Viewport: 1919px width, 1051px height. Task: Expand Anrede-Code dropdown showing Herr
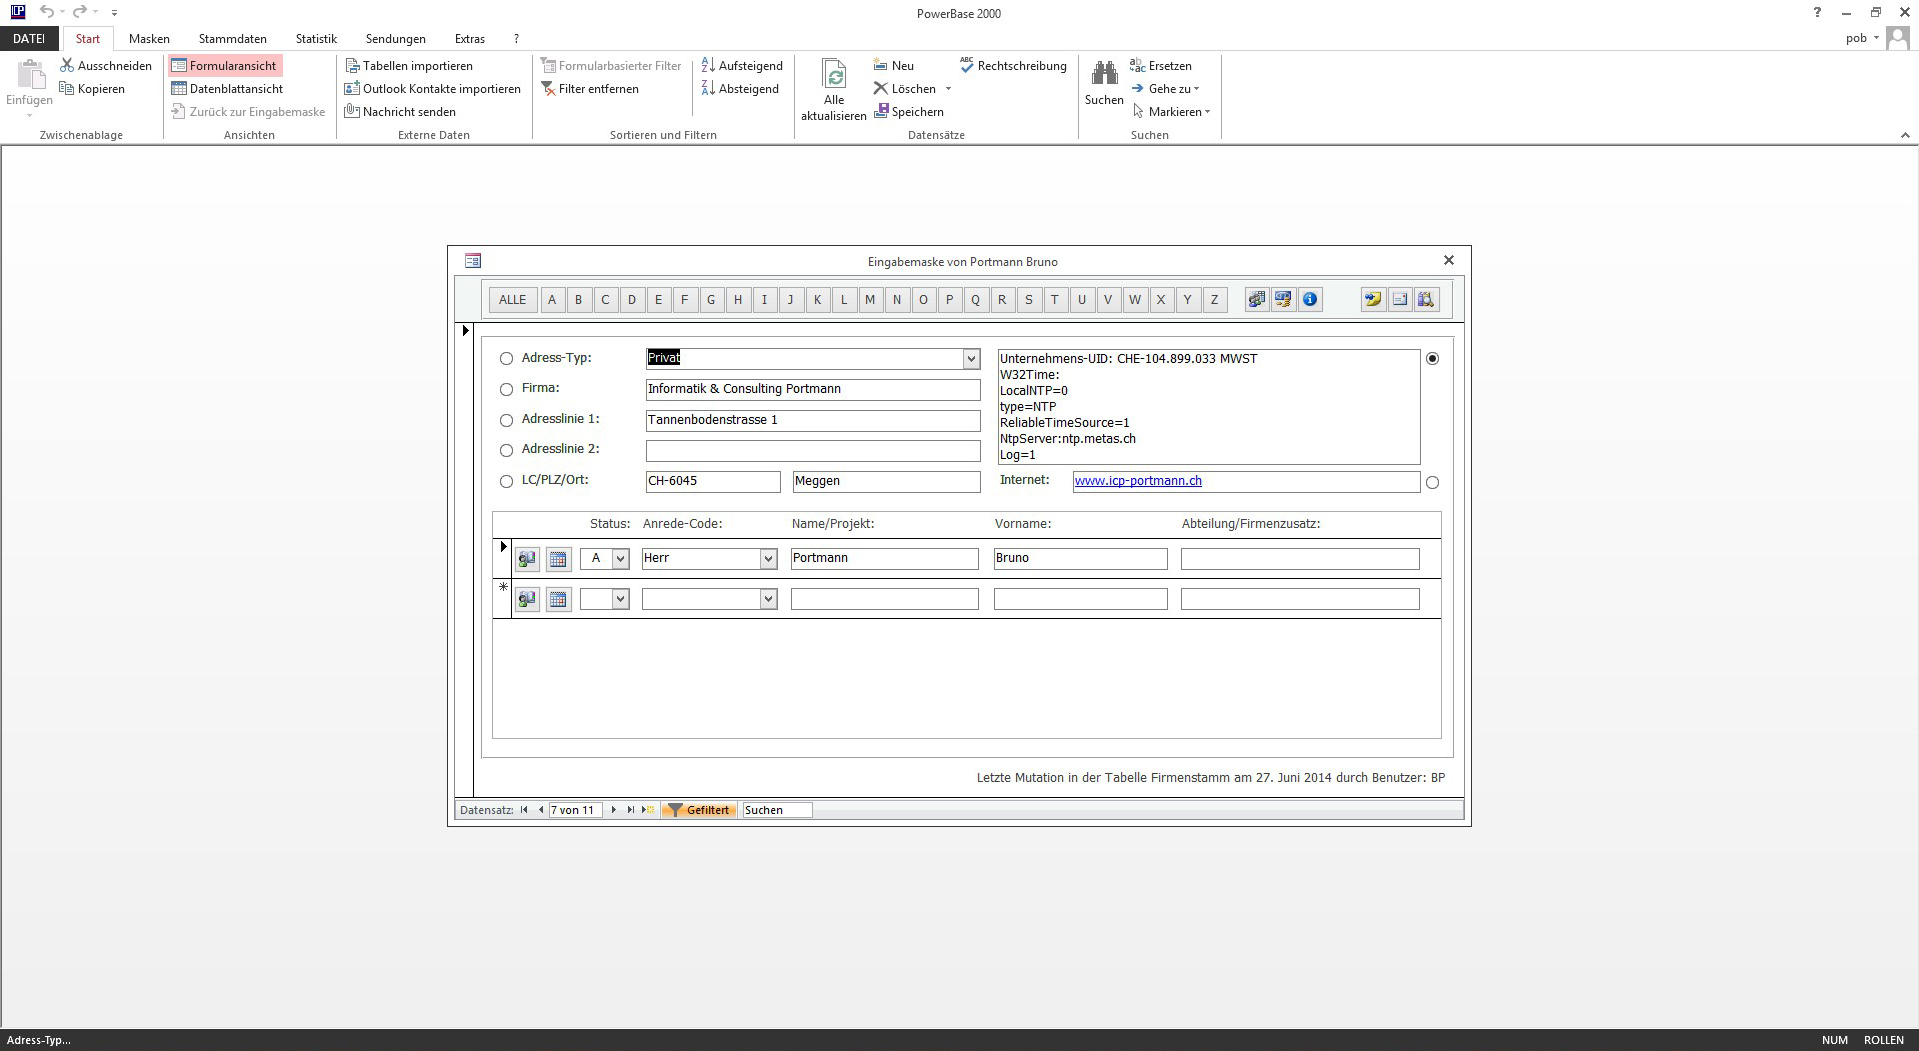coord(768,559)
